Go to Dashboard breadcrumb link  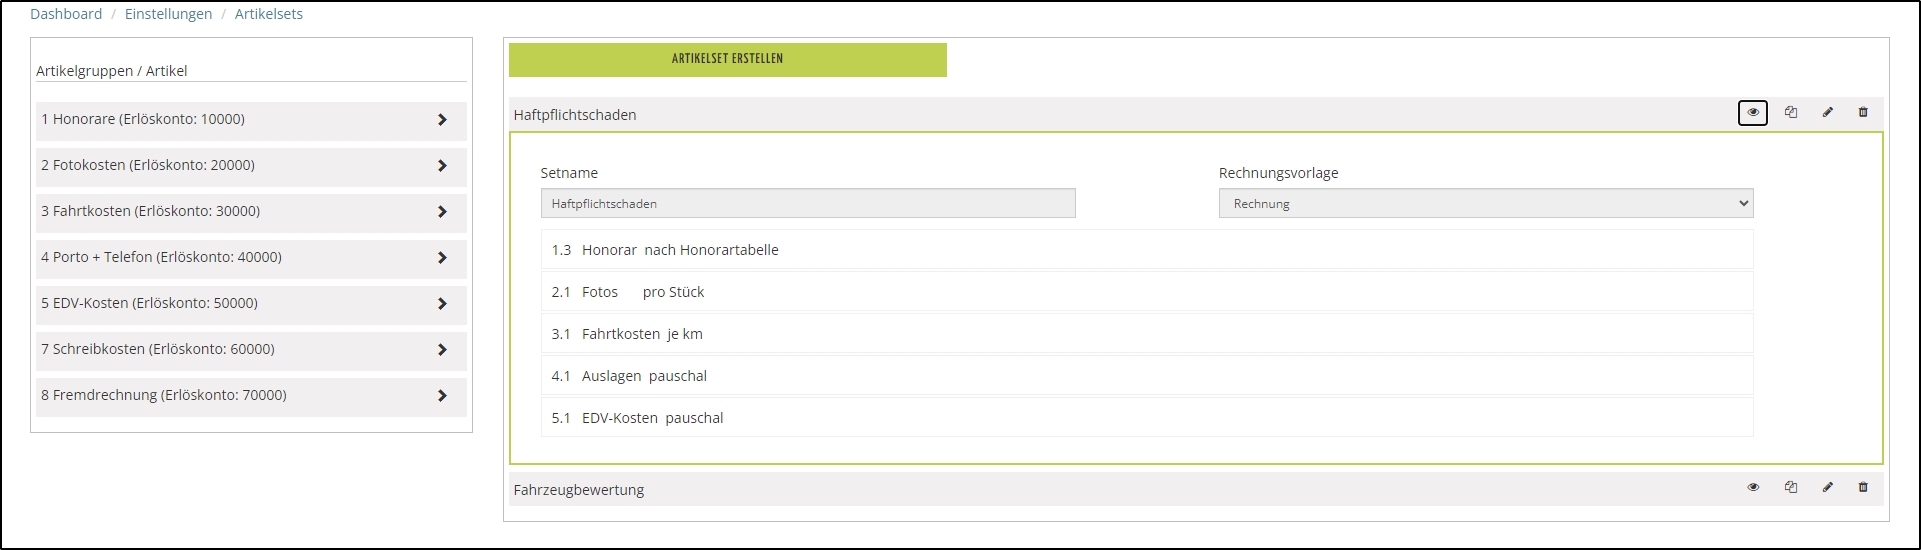click(66, 14)
